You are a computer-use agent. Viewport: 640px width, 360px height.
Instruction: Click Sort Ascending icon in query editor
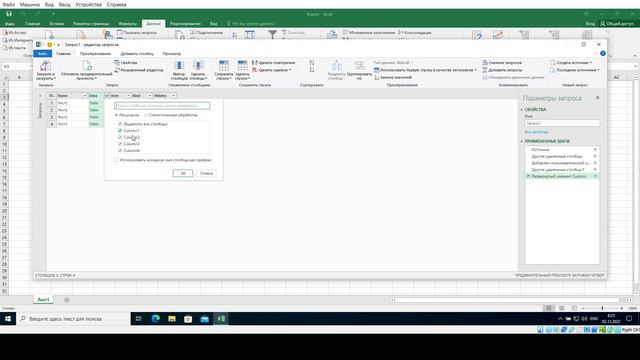[x=312, y=62]
